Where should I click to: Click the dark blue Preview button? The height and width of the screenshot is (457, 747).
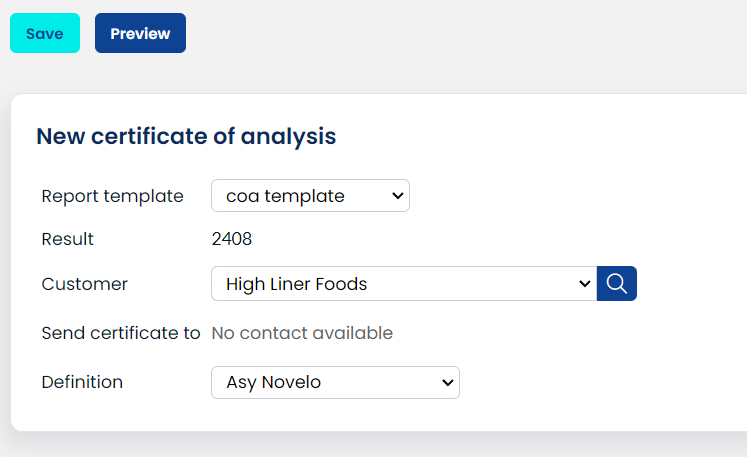[x=140, y=33]
